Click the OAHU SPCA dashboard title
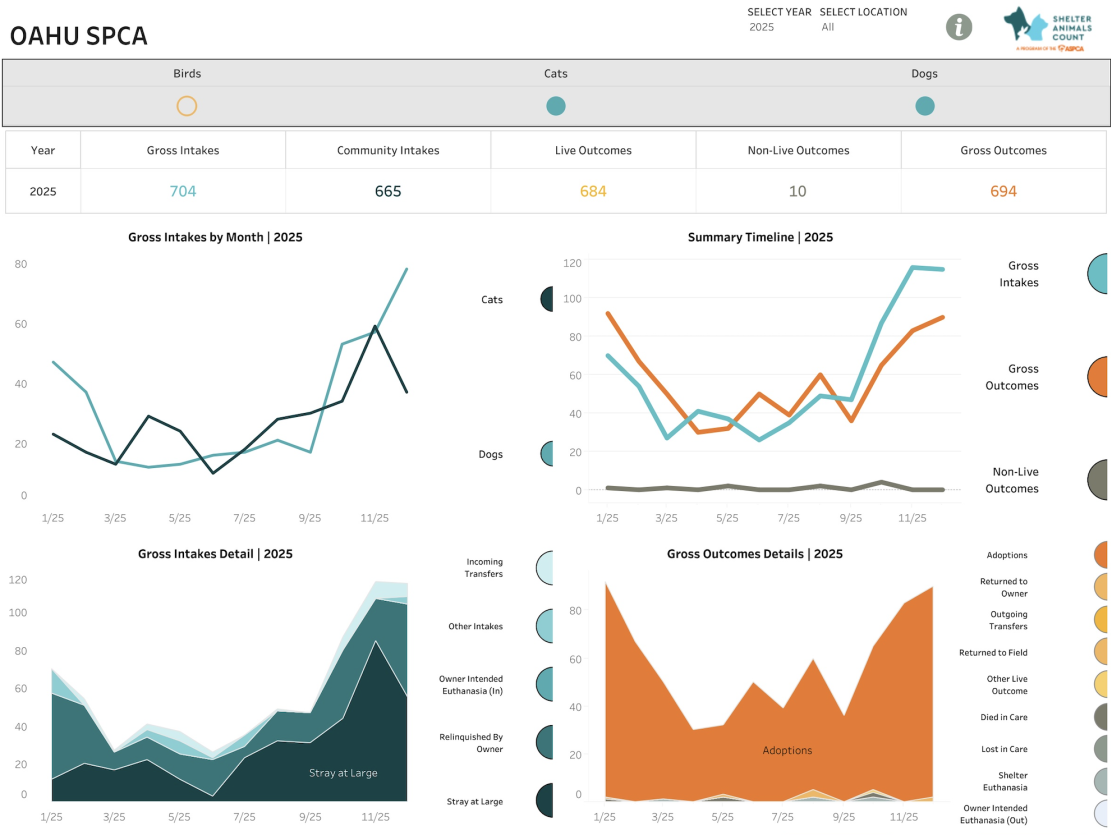Image resolution: width=1111 pixels, height=835 pixels. coord(79,36)
